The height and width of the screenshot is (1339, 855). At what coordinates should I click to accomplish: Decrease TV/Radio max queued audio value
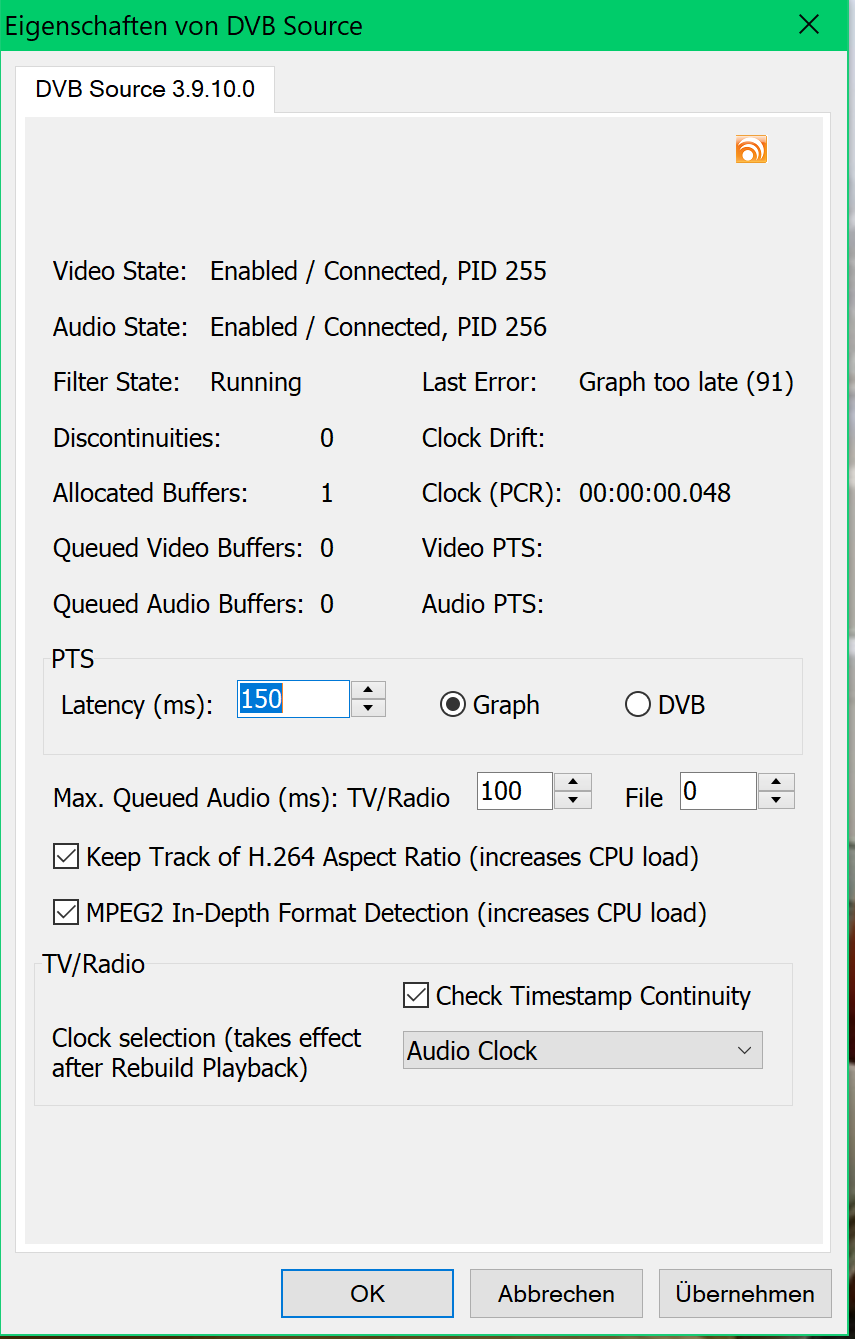coord(573,800)
